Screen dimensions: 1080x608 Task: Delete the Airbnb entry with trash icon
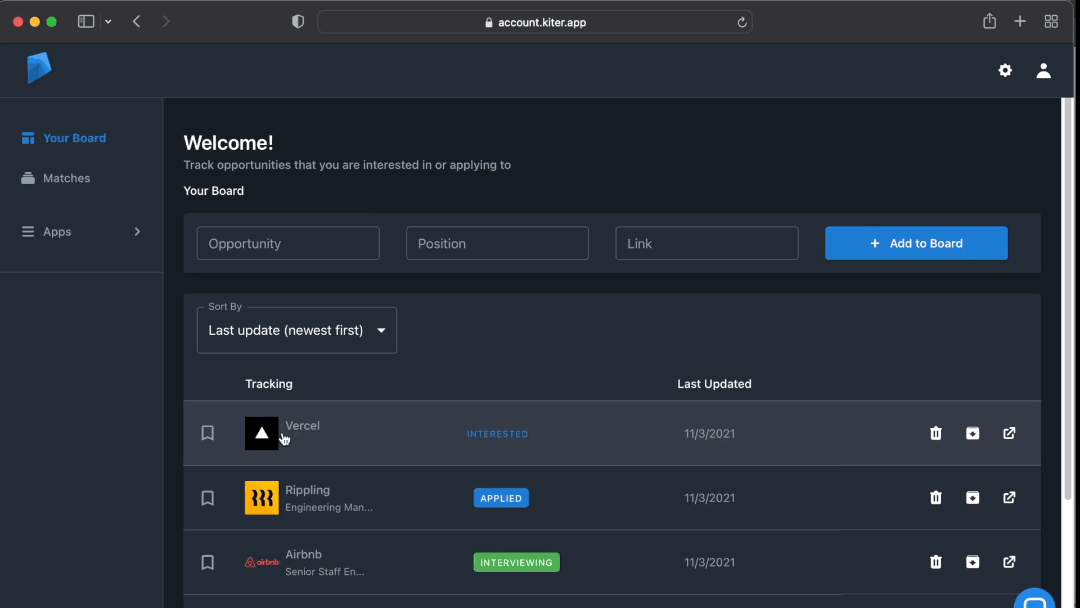[x=935, y=562]
